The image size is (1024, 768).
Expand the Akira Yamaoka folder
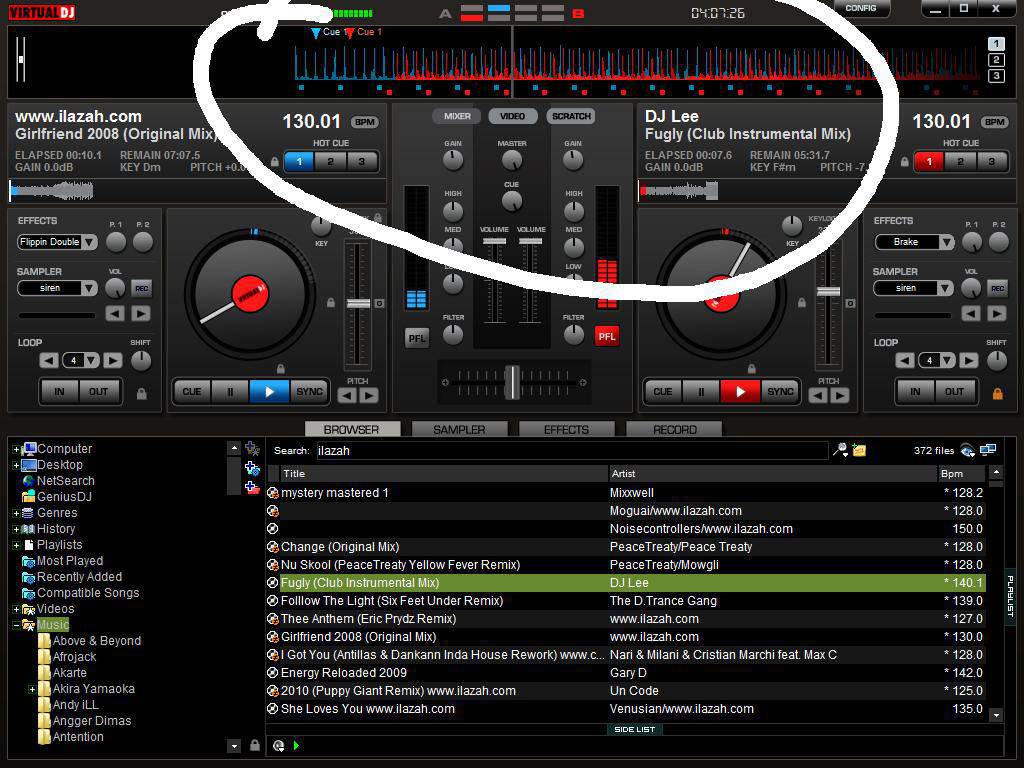pyautogui.click(x=31, y=689)
